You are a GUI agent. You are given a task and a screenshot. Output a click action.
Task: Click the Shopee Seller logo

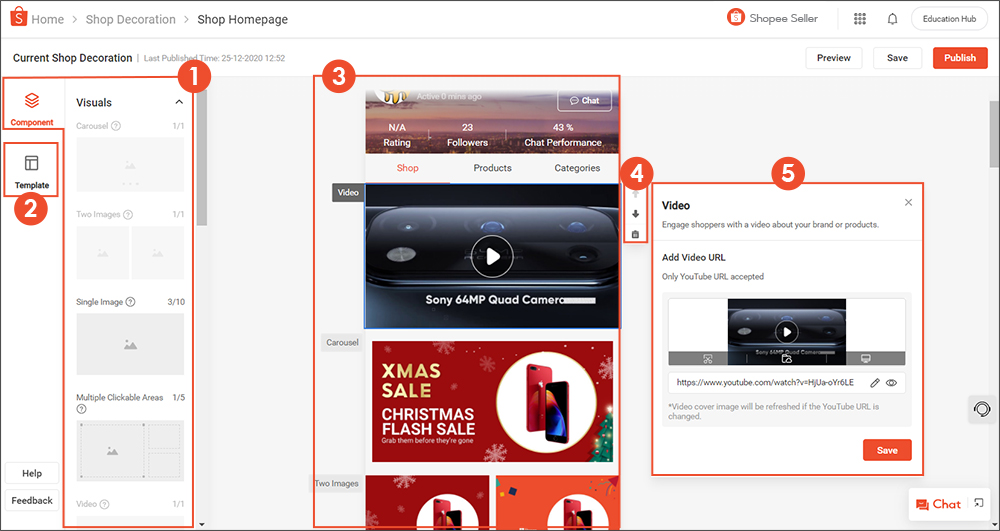(x=772, y=18)
